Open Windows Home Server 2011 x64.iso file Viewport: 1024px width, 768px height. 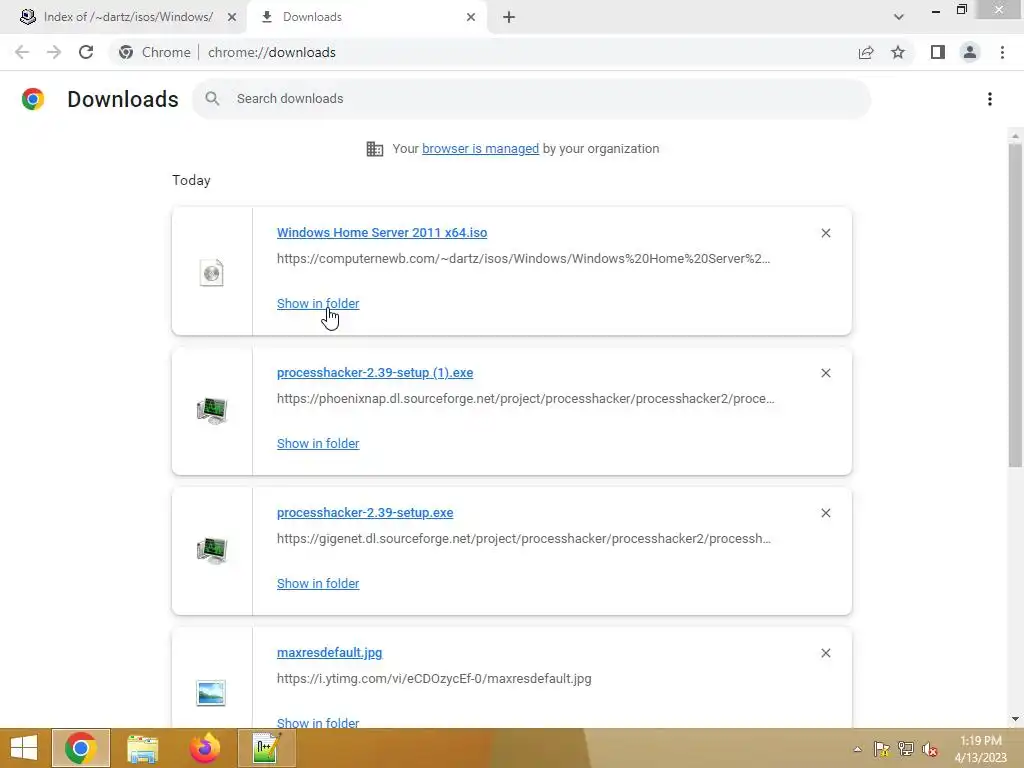coord(382,232)
